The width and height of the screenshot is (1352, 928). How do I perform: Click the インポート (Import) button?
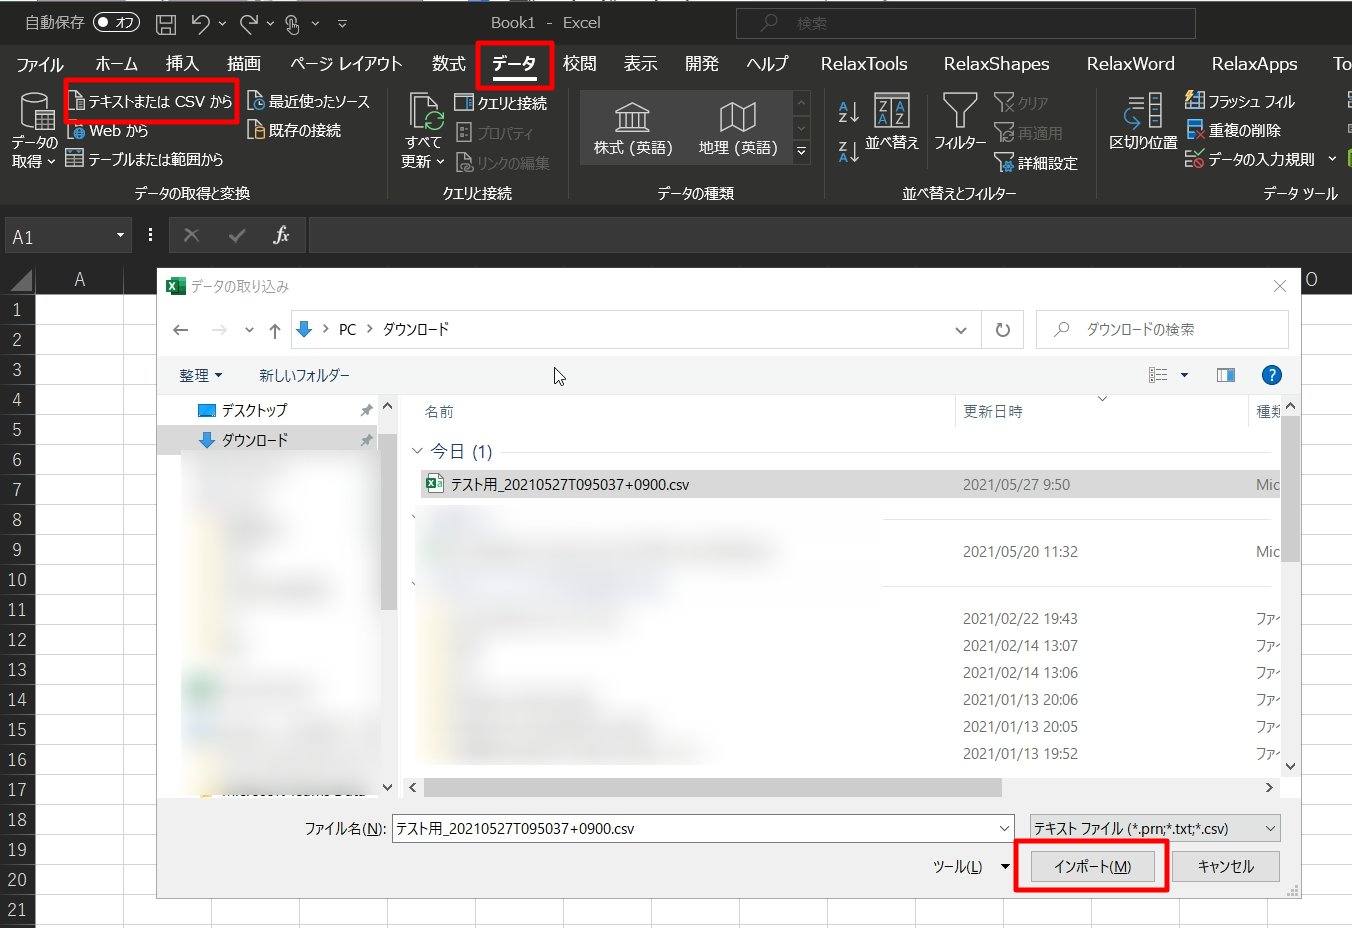tap(1092, 866)
